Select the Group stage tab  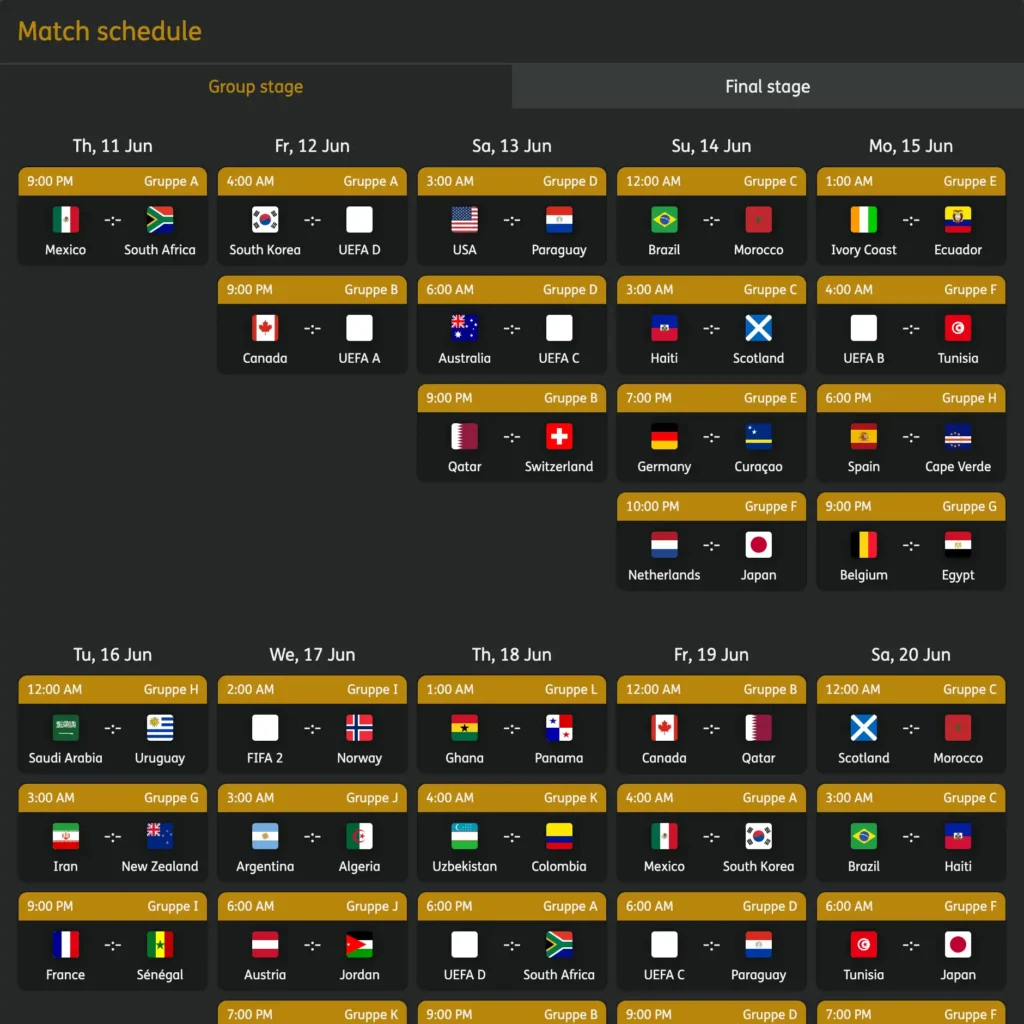pos(255,87)
